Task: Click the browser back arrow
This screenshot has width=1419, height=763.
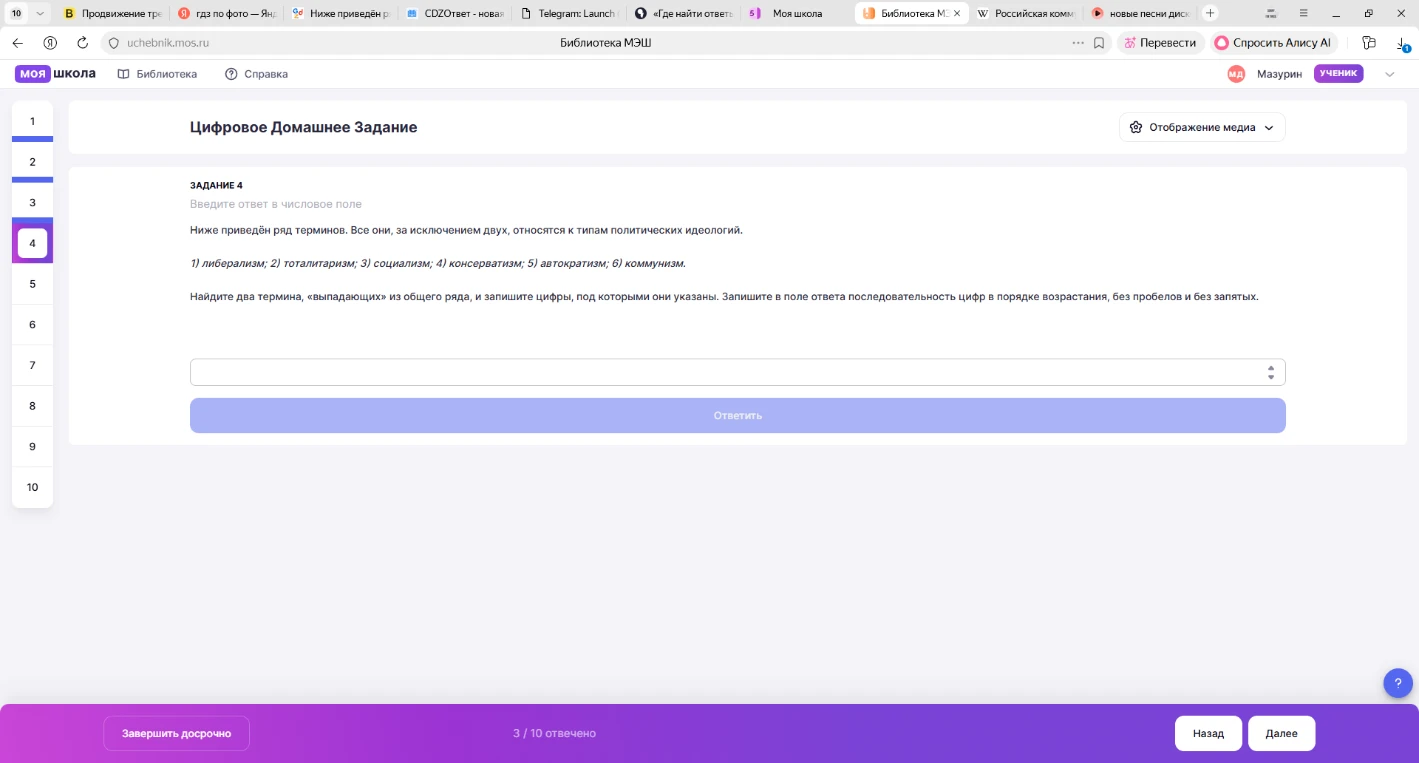Action: [x=17, y=43]
